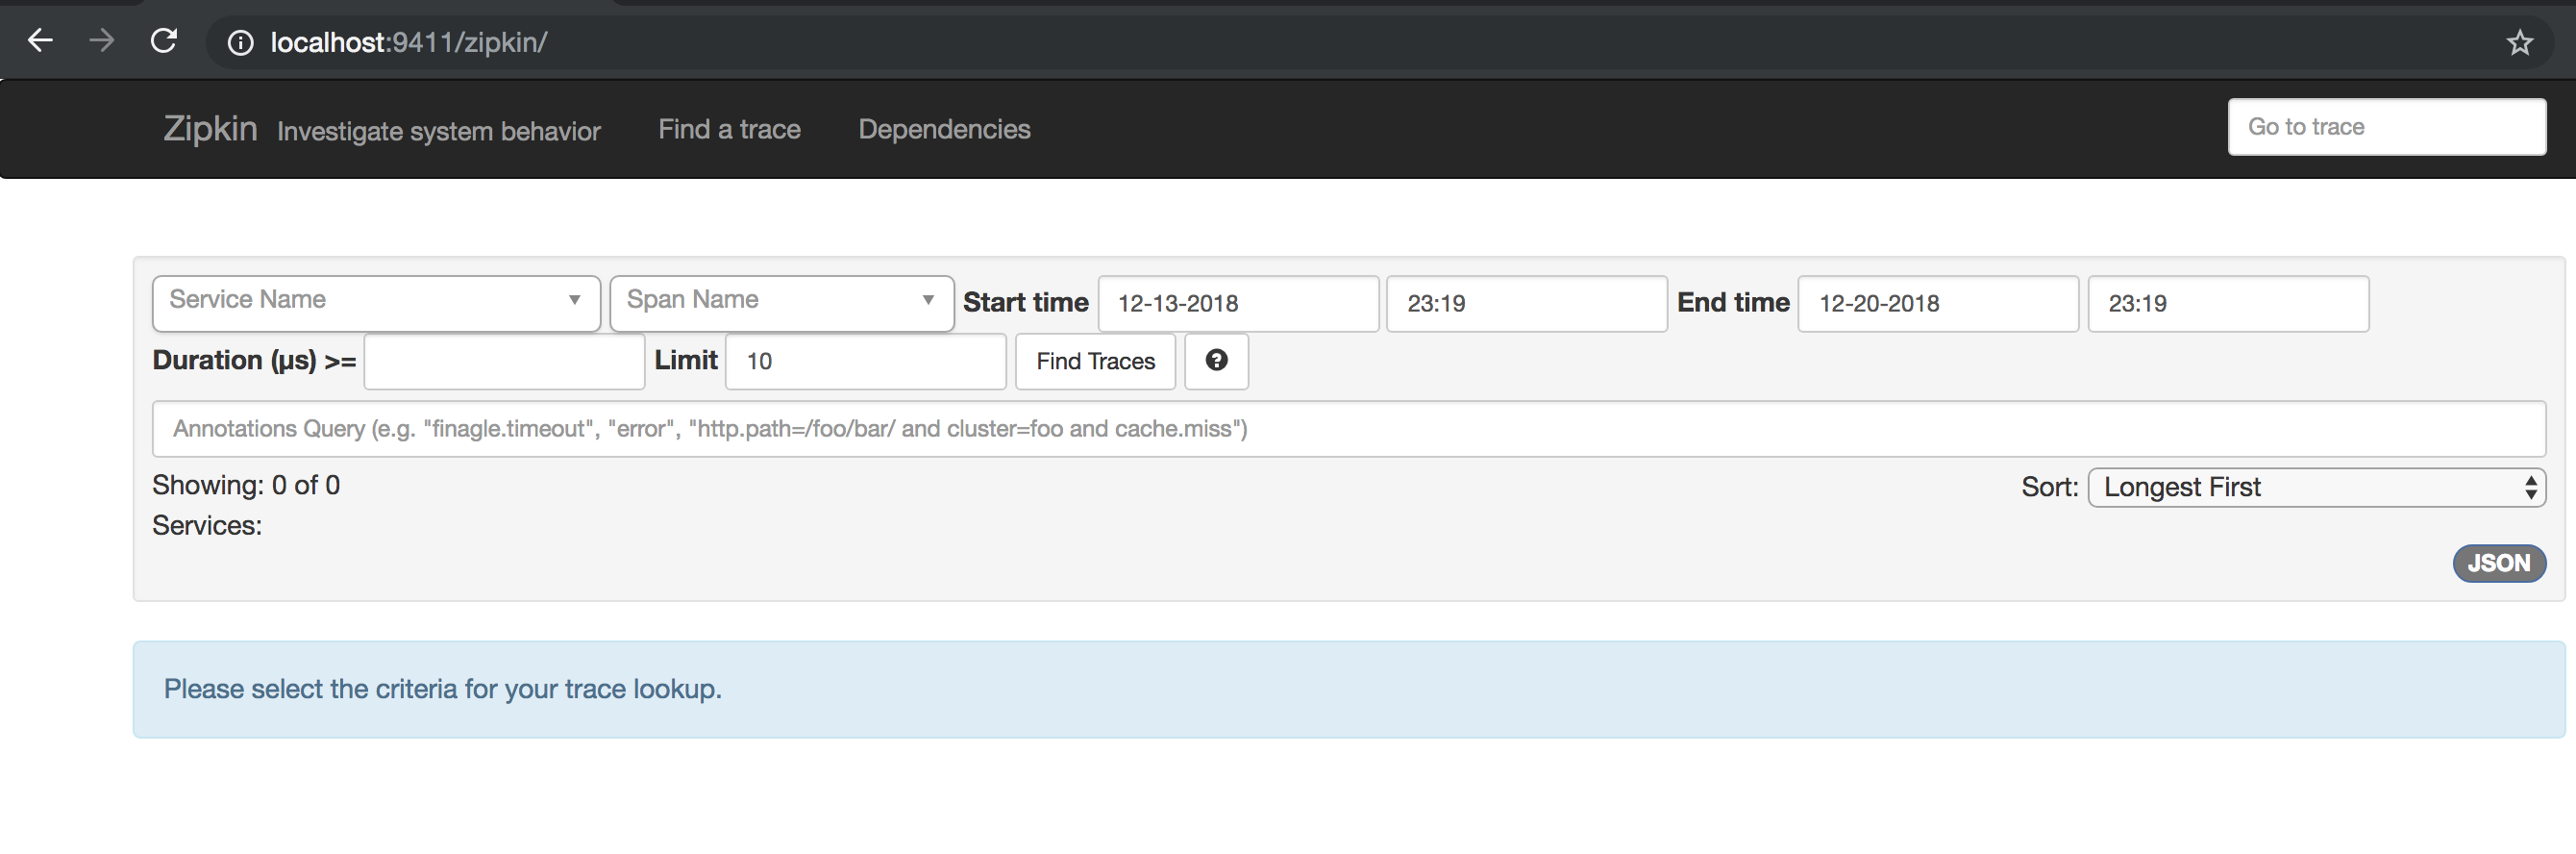Open the Sort dropdown Longest First
This screenshot has height=854, width=2576.
pyautogui.click(x=2316, y=487)
